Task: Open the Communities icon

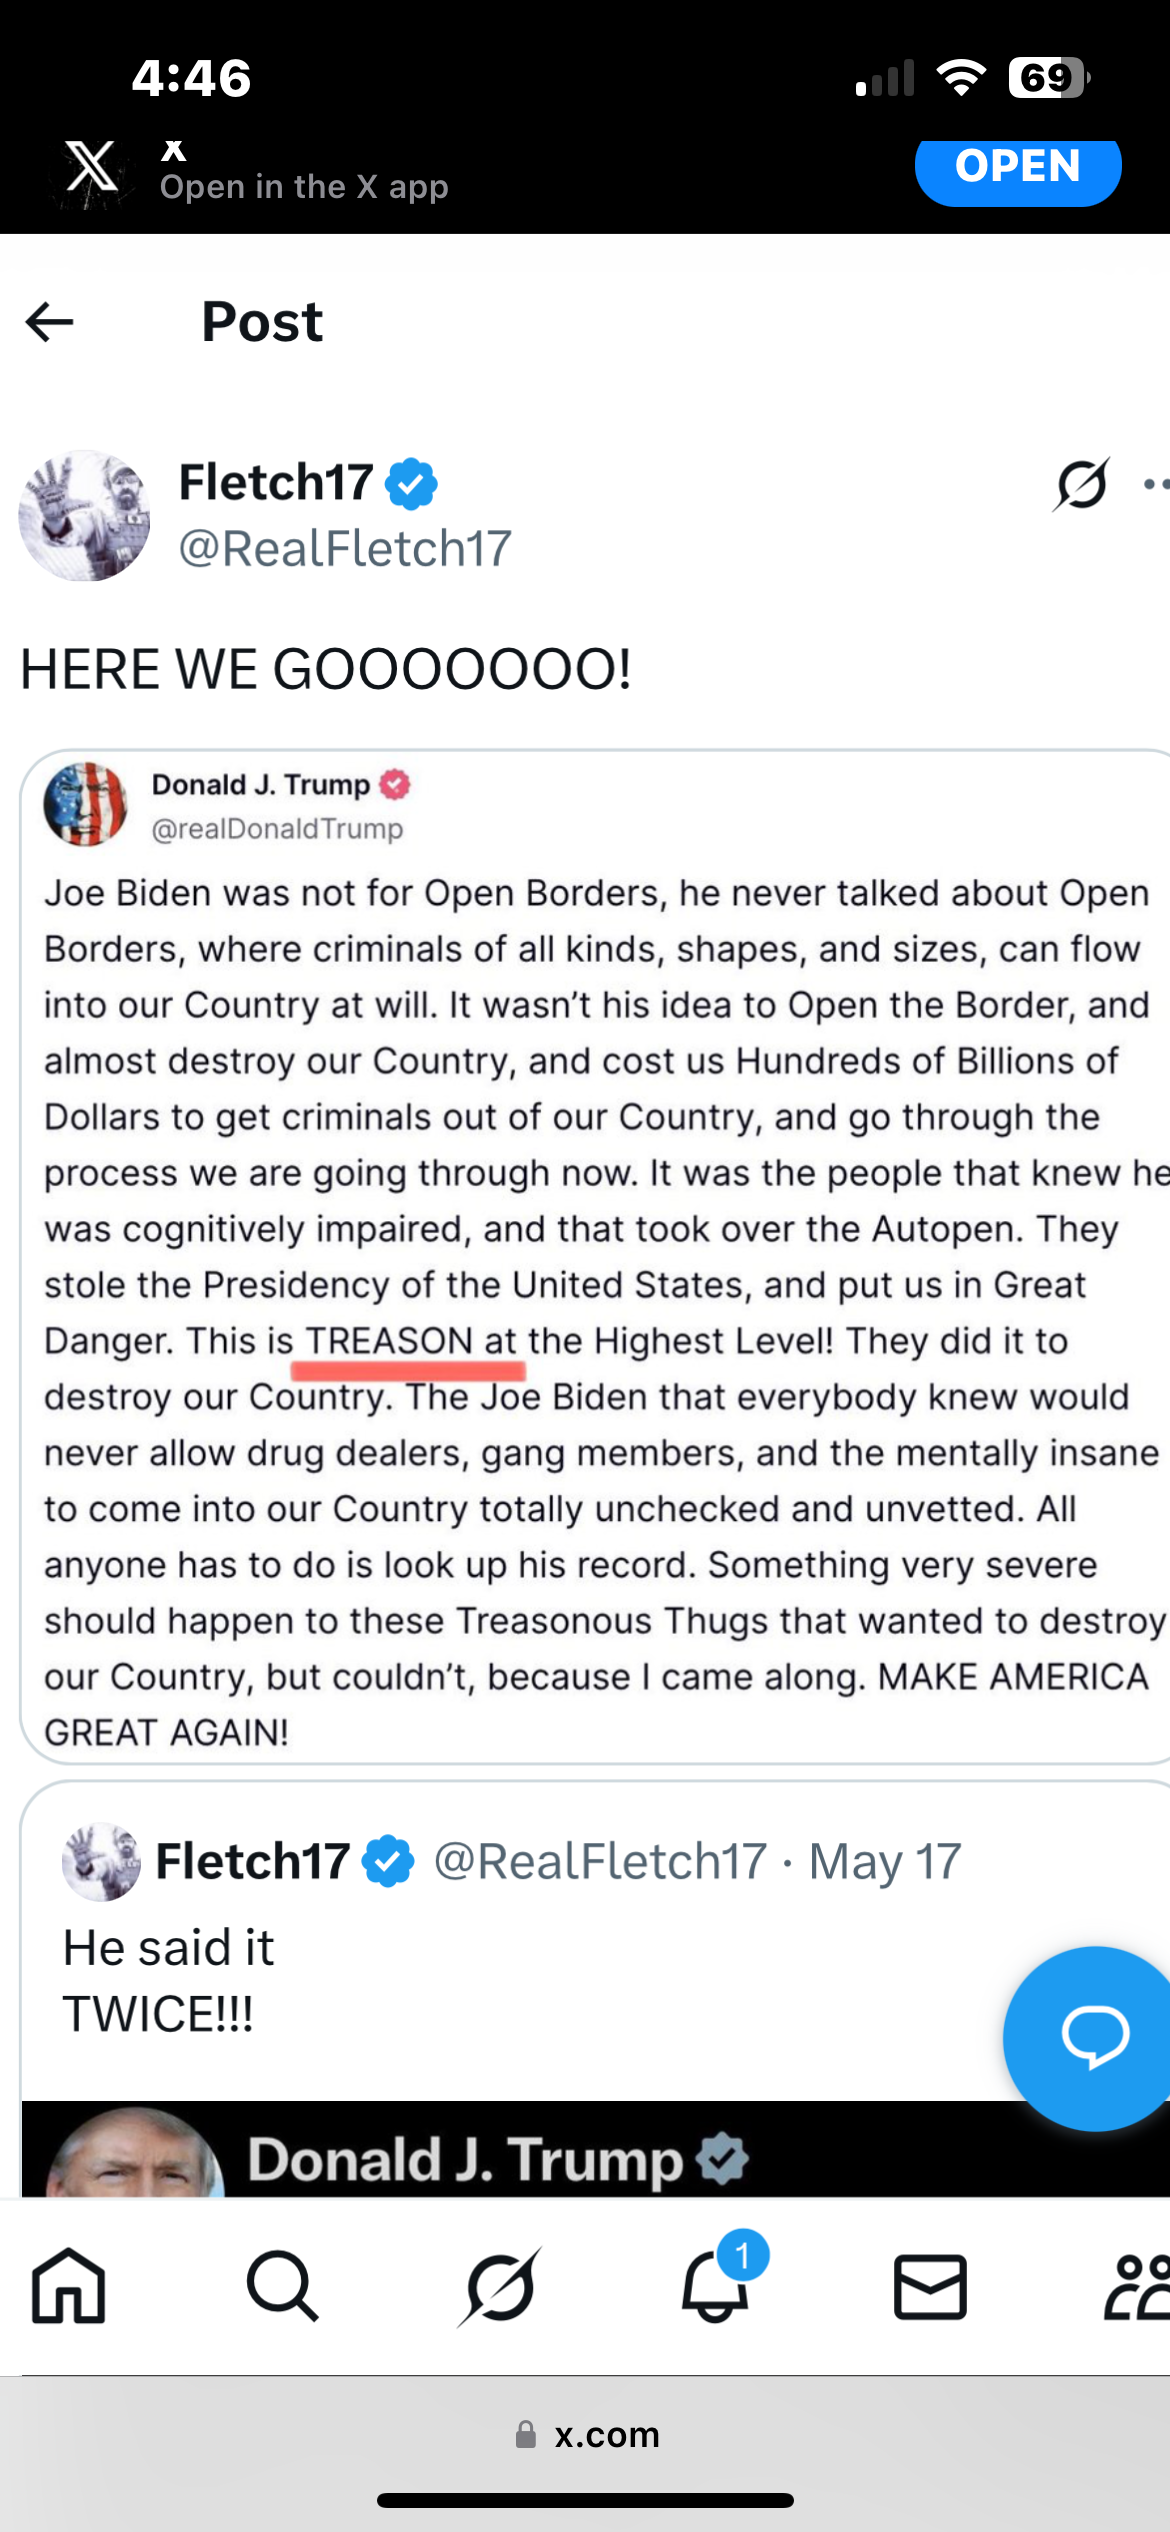Action: [1138, 2286]
